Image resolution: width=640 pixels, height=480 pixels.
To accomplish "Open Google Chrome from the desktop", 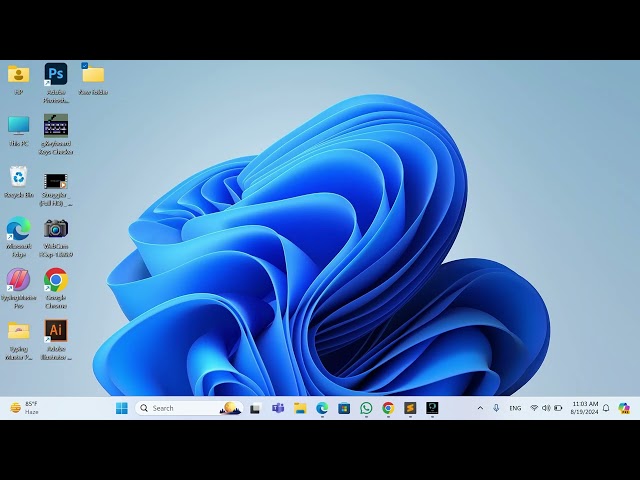I will [56, 280].
